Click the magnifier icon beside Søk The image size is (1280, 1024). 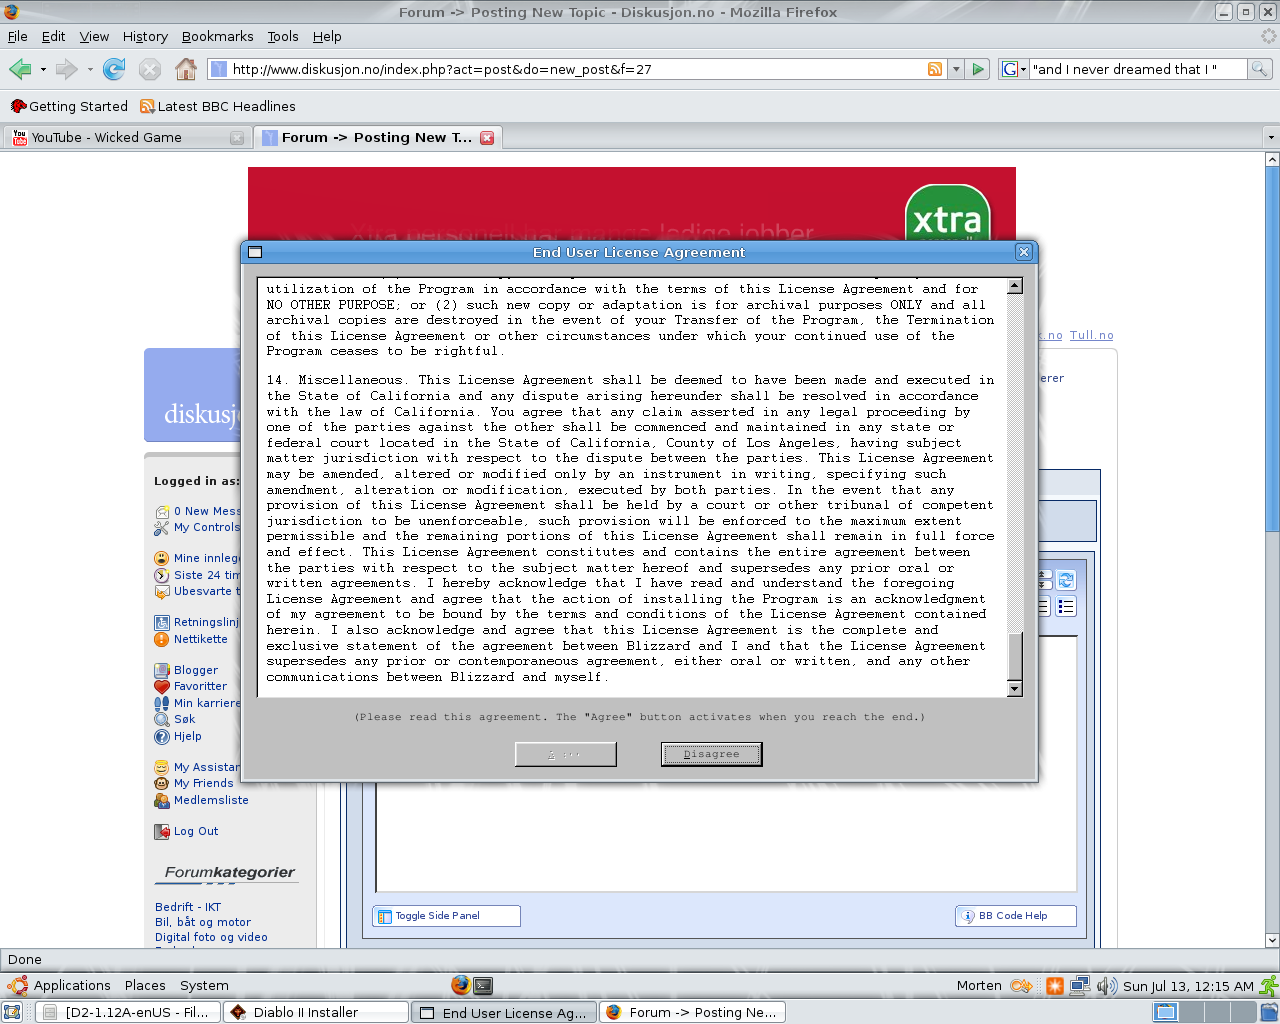point(162,720)
